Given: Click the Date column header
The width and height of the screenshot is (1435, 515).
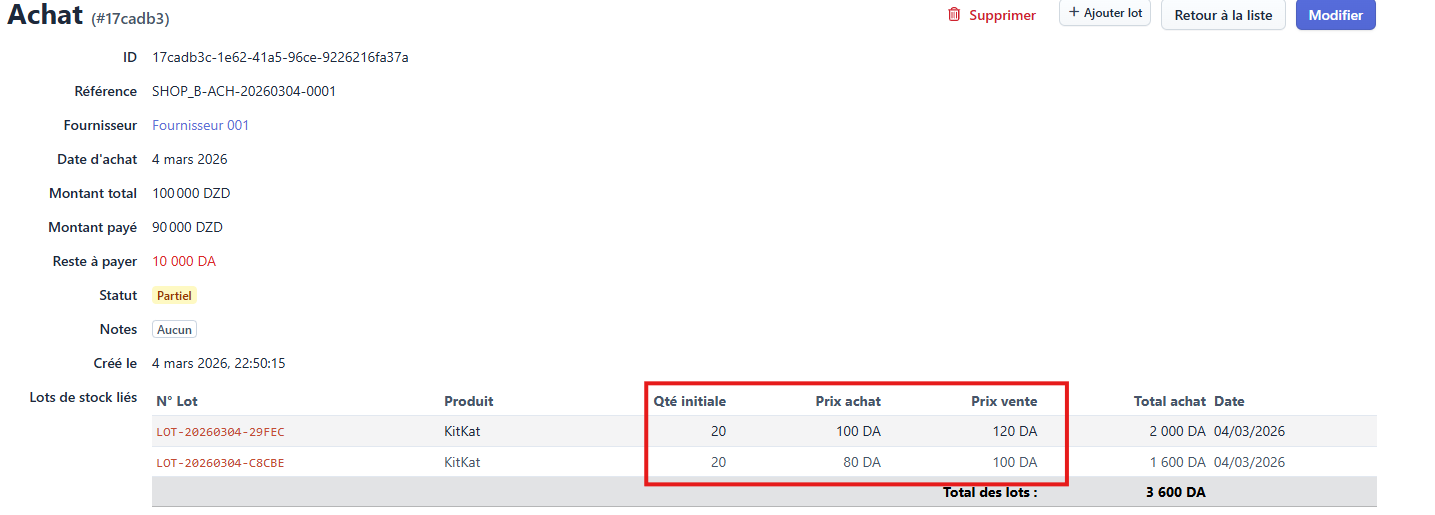Looking at the screenshot, I should click(x=1229, y=401).
